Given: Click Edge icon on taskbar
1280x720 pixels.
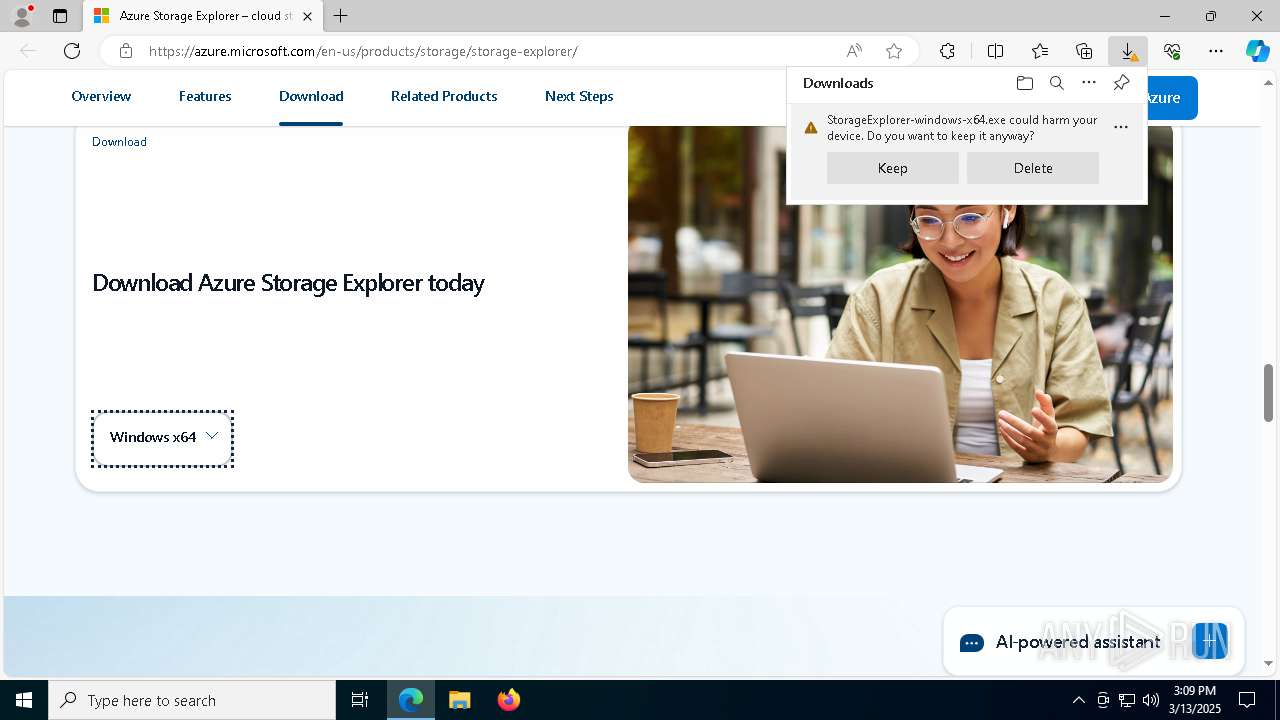Looking at the screenshot, I should [411, 700].
